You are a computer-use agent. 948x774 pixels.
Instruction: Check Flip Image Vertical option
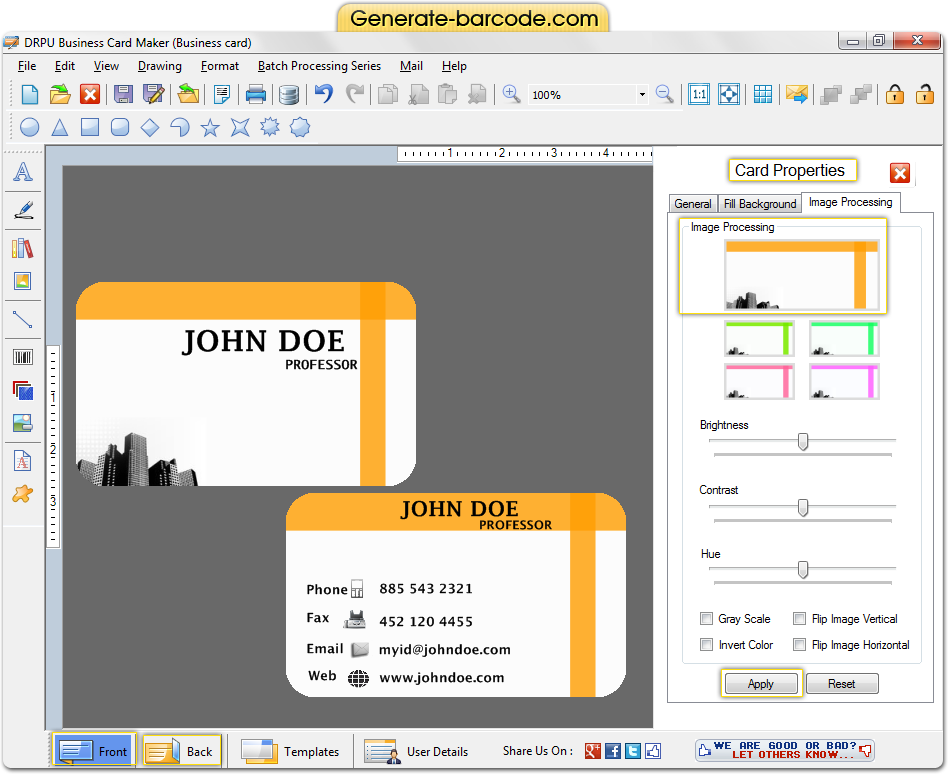click(x=799, y=618)
